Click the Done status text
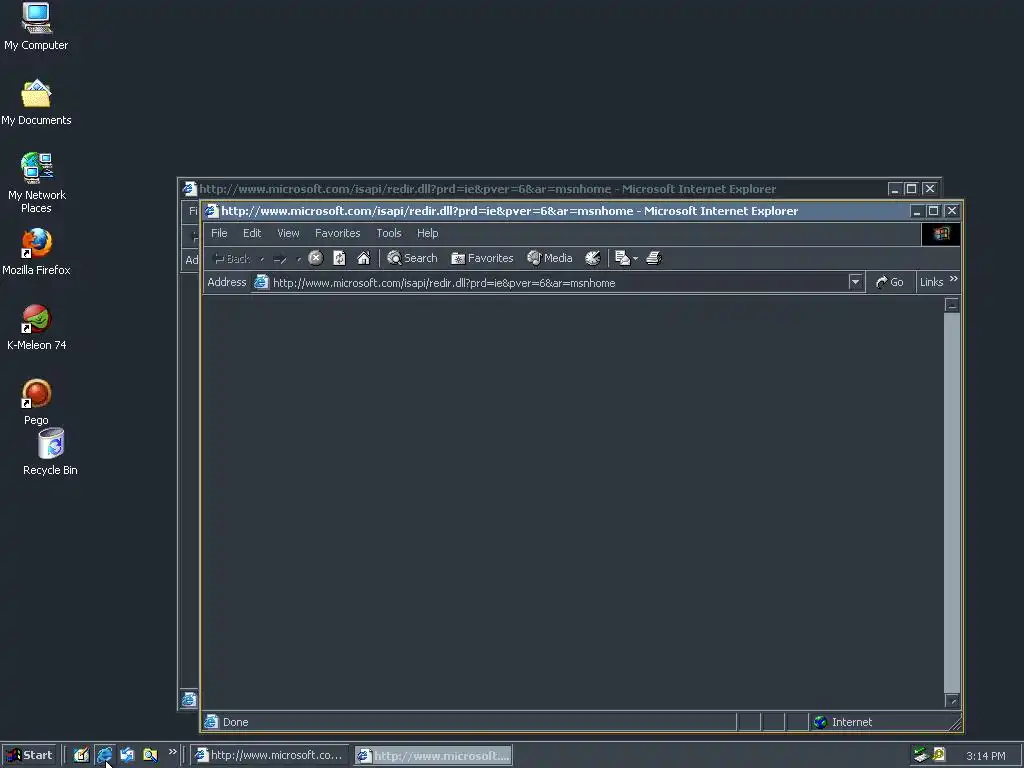Viewport: 1024px width, 768px height. coord(236,722)
